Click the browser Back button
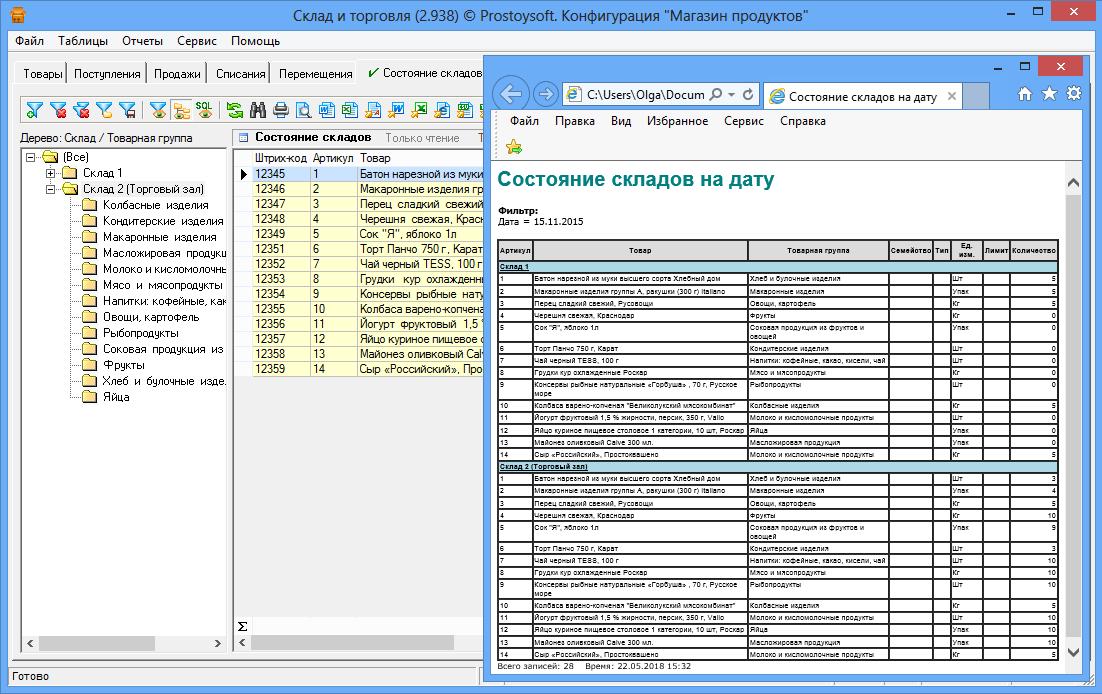The height and width of the screenshot is (694, 1102). click(512, 95)
